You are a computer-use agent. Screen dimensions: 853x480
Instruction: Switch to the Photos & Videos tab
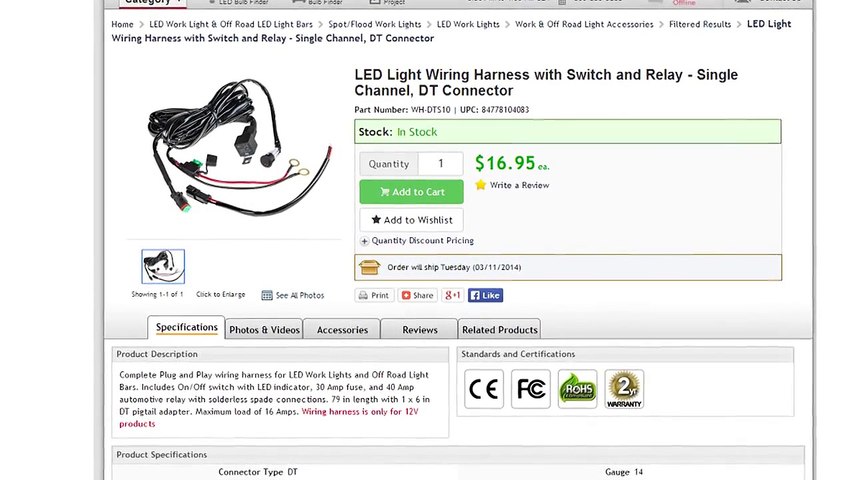click(264, 330)
